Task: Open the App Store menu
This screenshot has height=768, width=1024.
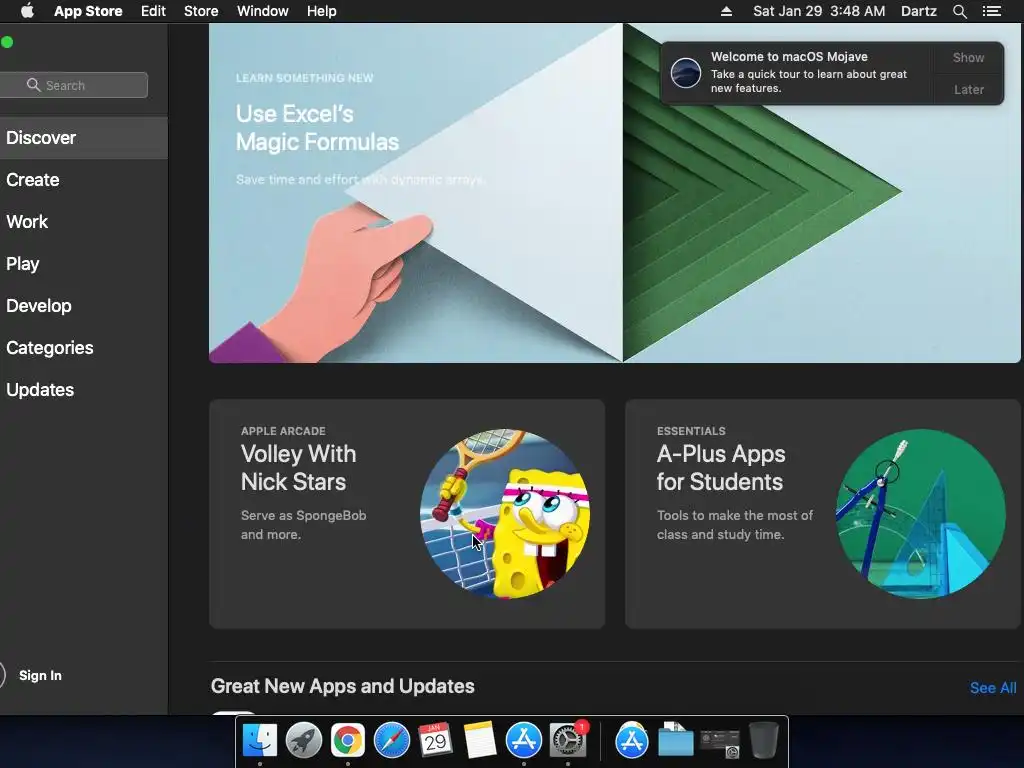Action: pos(88,11)
